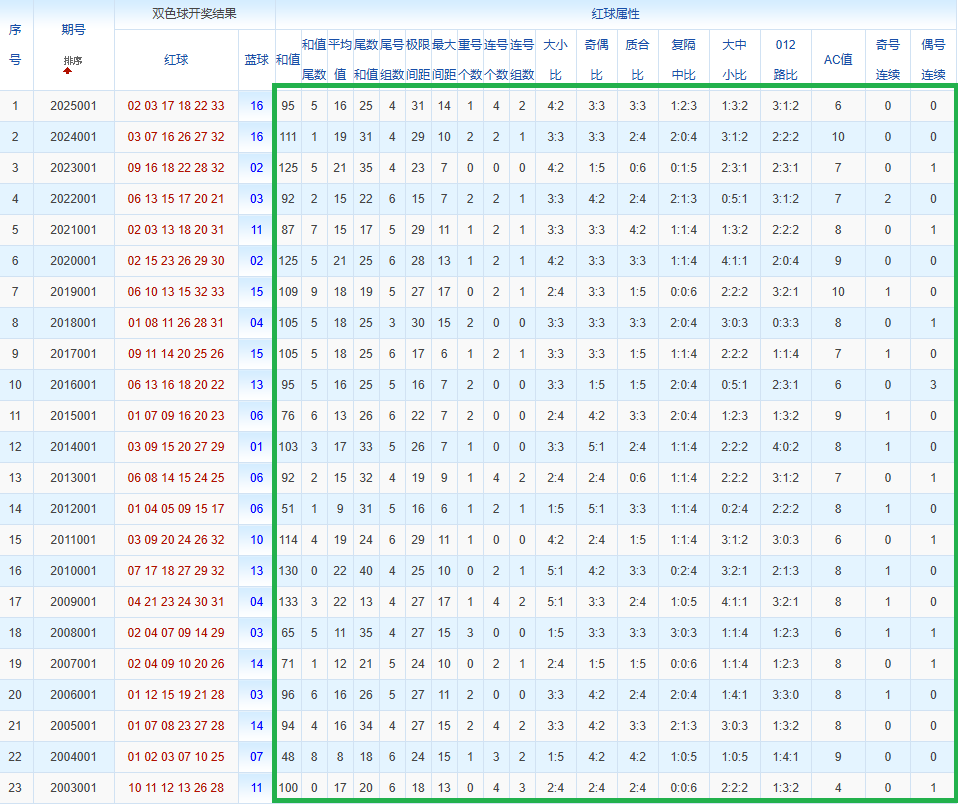Screen dimensions: 958x804
Task: Click blue ball 16 in row 2025001
Action: pyautogui.click(x=257, y=106)
